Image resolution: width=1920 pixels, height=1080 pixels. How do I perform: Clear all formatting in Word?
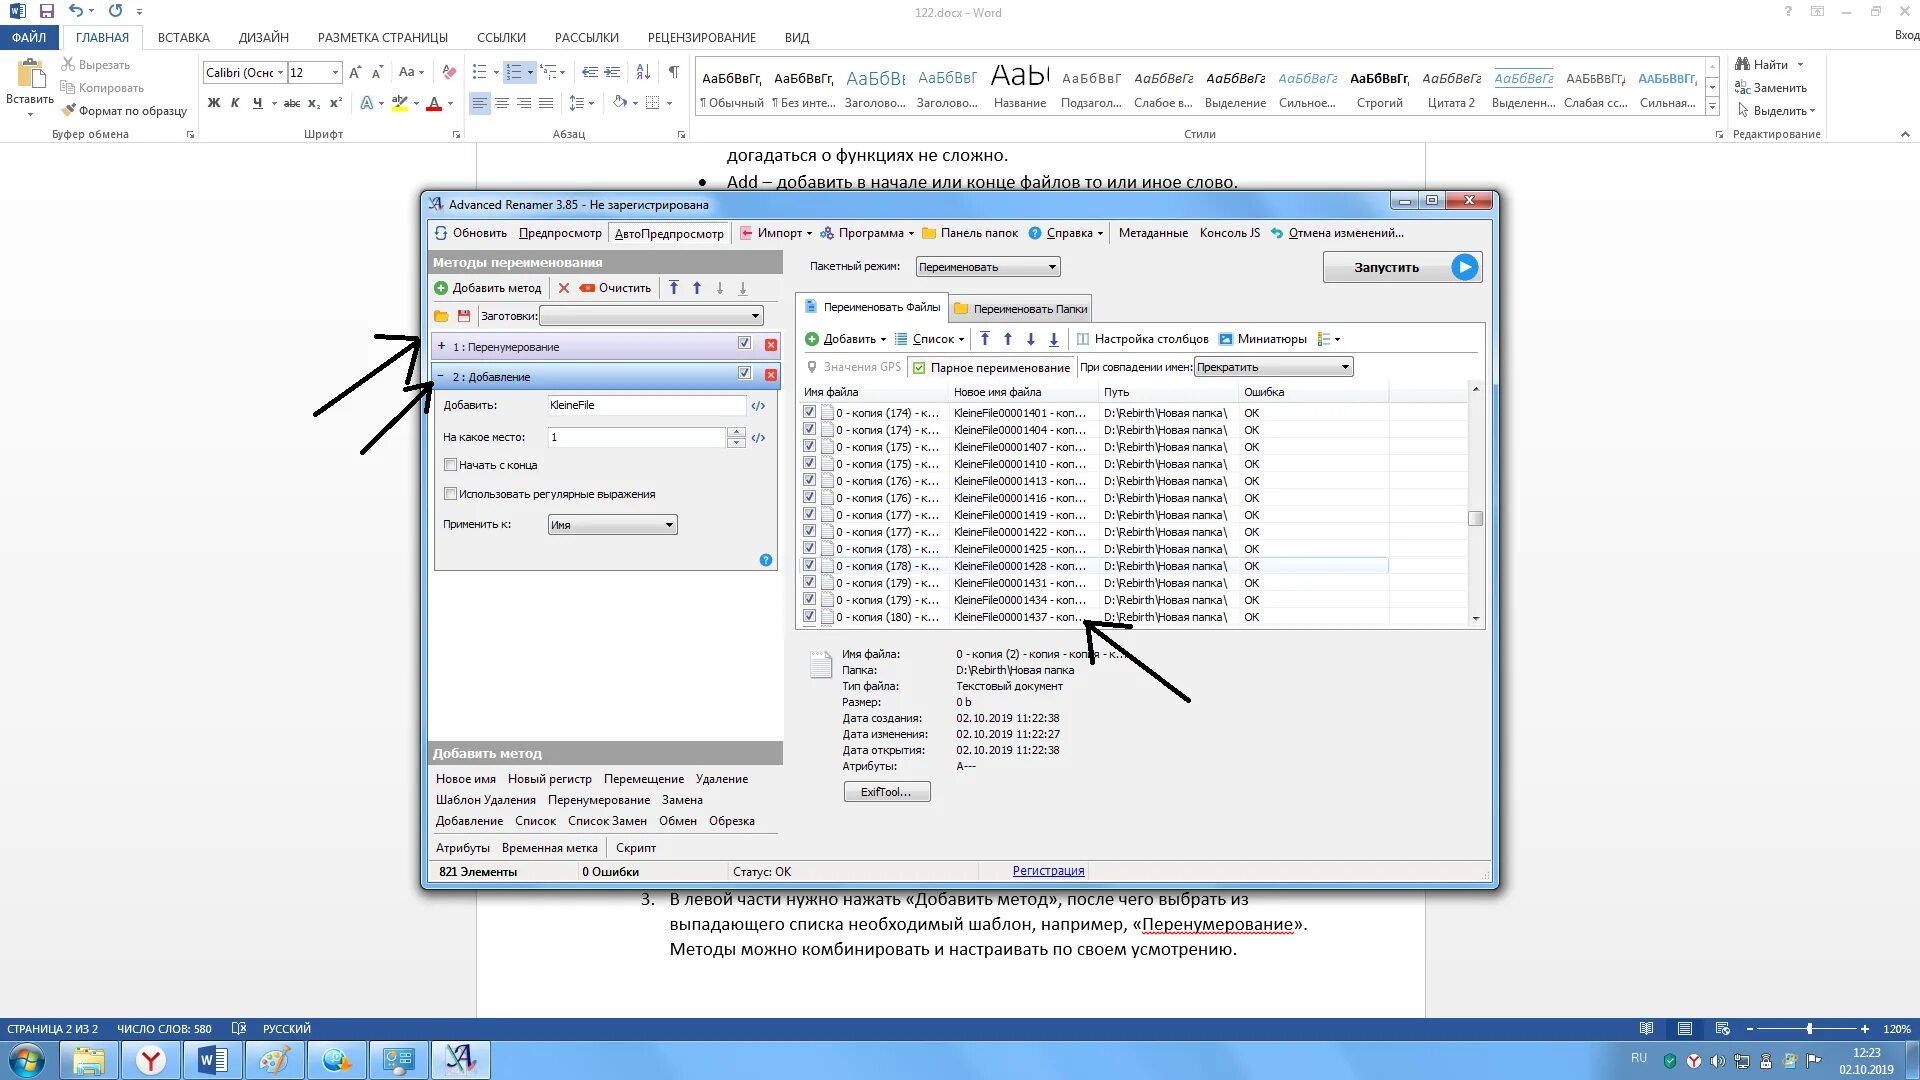tap(449, 72)
